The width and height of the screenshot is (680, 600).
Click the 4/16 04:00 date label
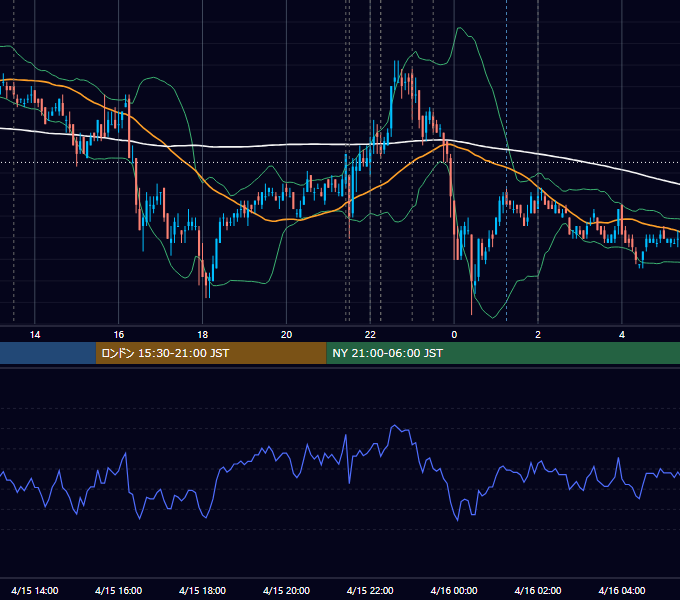point(622,590)
